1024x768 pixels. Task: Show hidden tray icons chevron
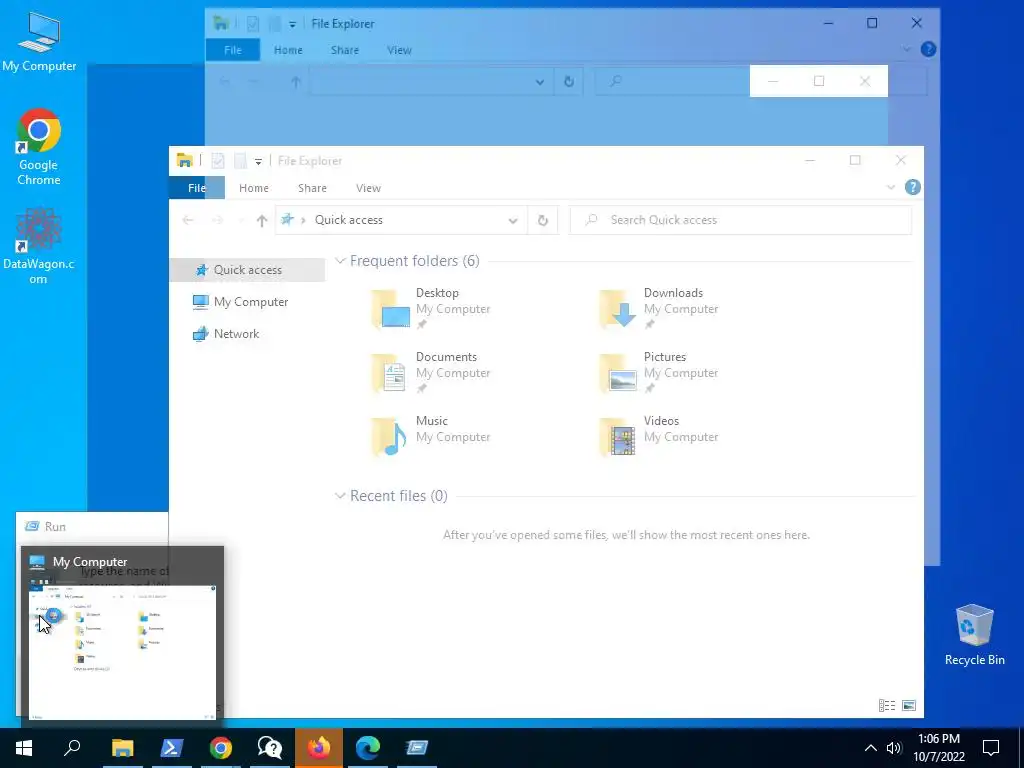click(871, 748)
